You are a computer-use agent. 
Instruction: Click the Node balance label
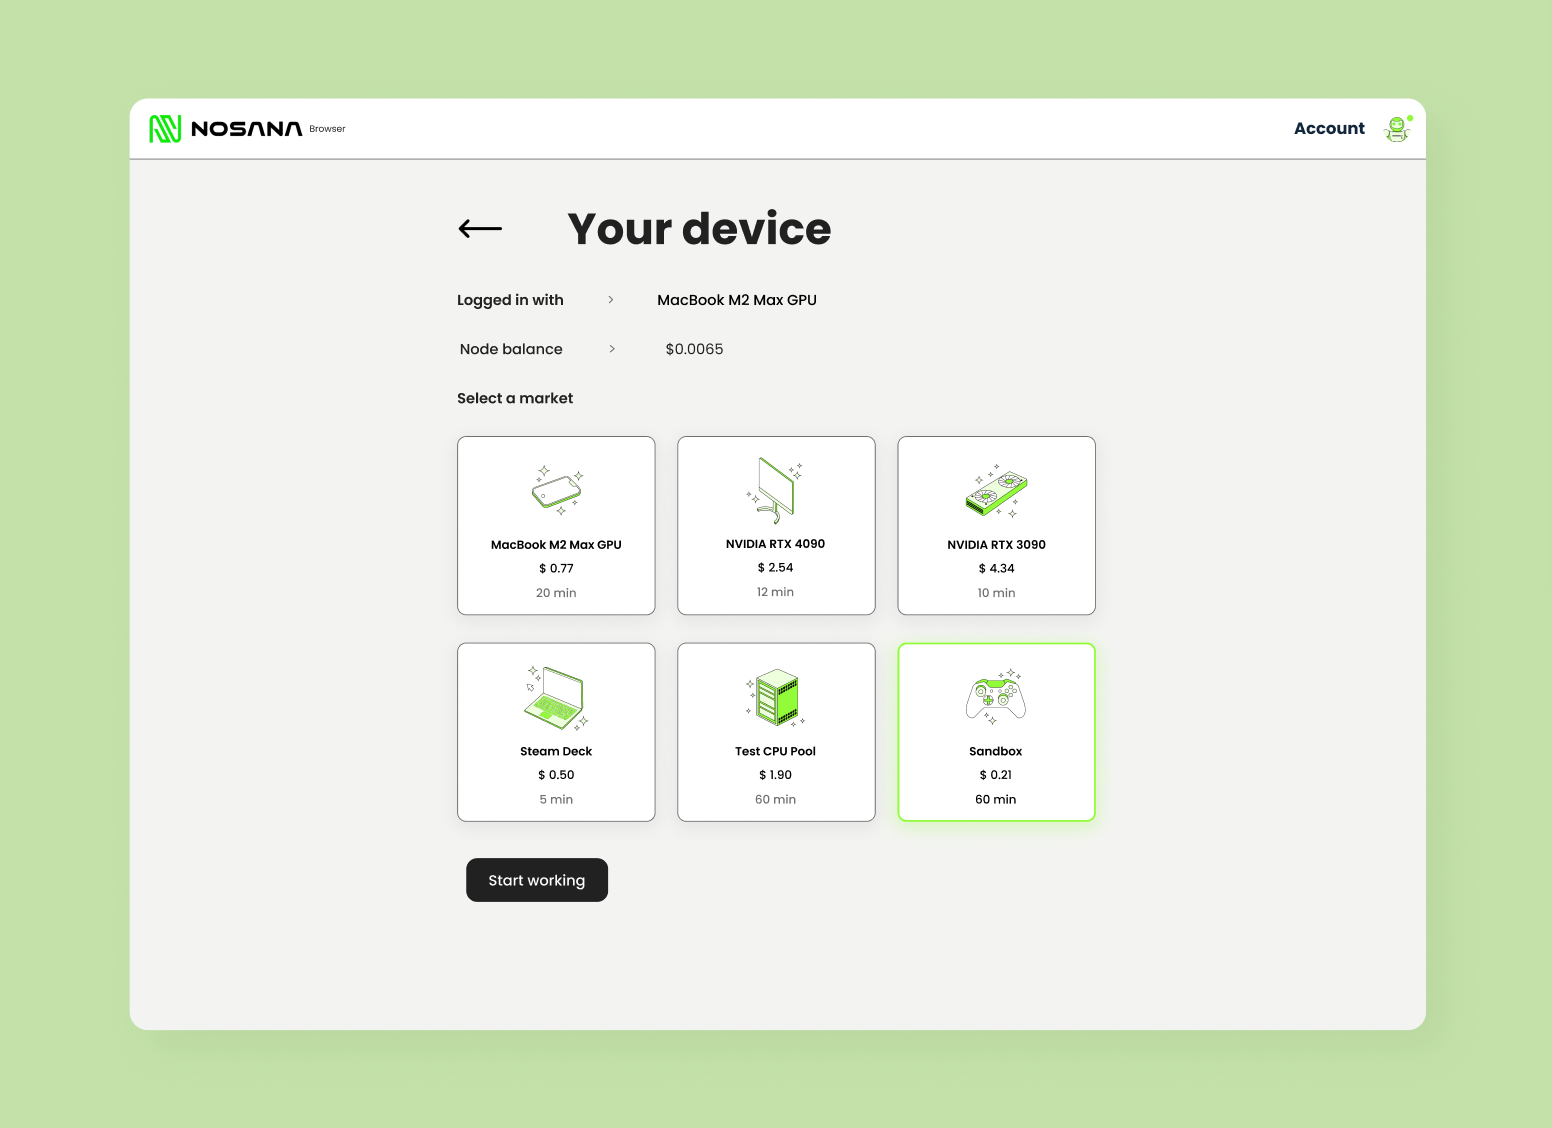(511, 349)
